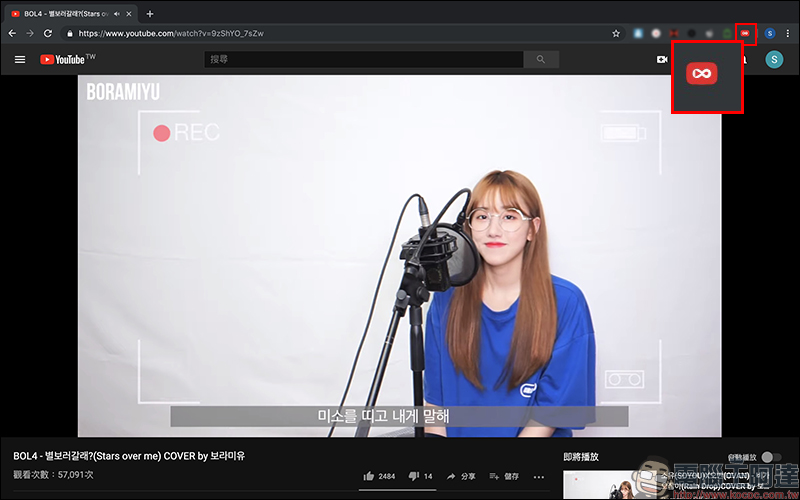The width and height of the screenshot is (800, 500).
Task: Click the browser forward arrow
Action: 30,33
